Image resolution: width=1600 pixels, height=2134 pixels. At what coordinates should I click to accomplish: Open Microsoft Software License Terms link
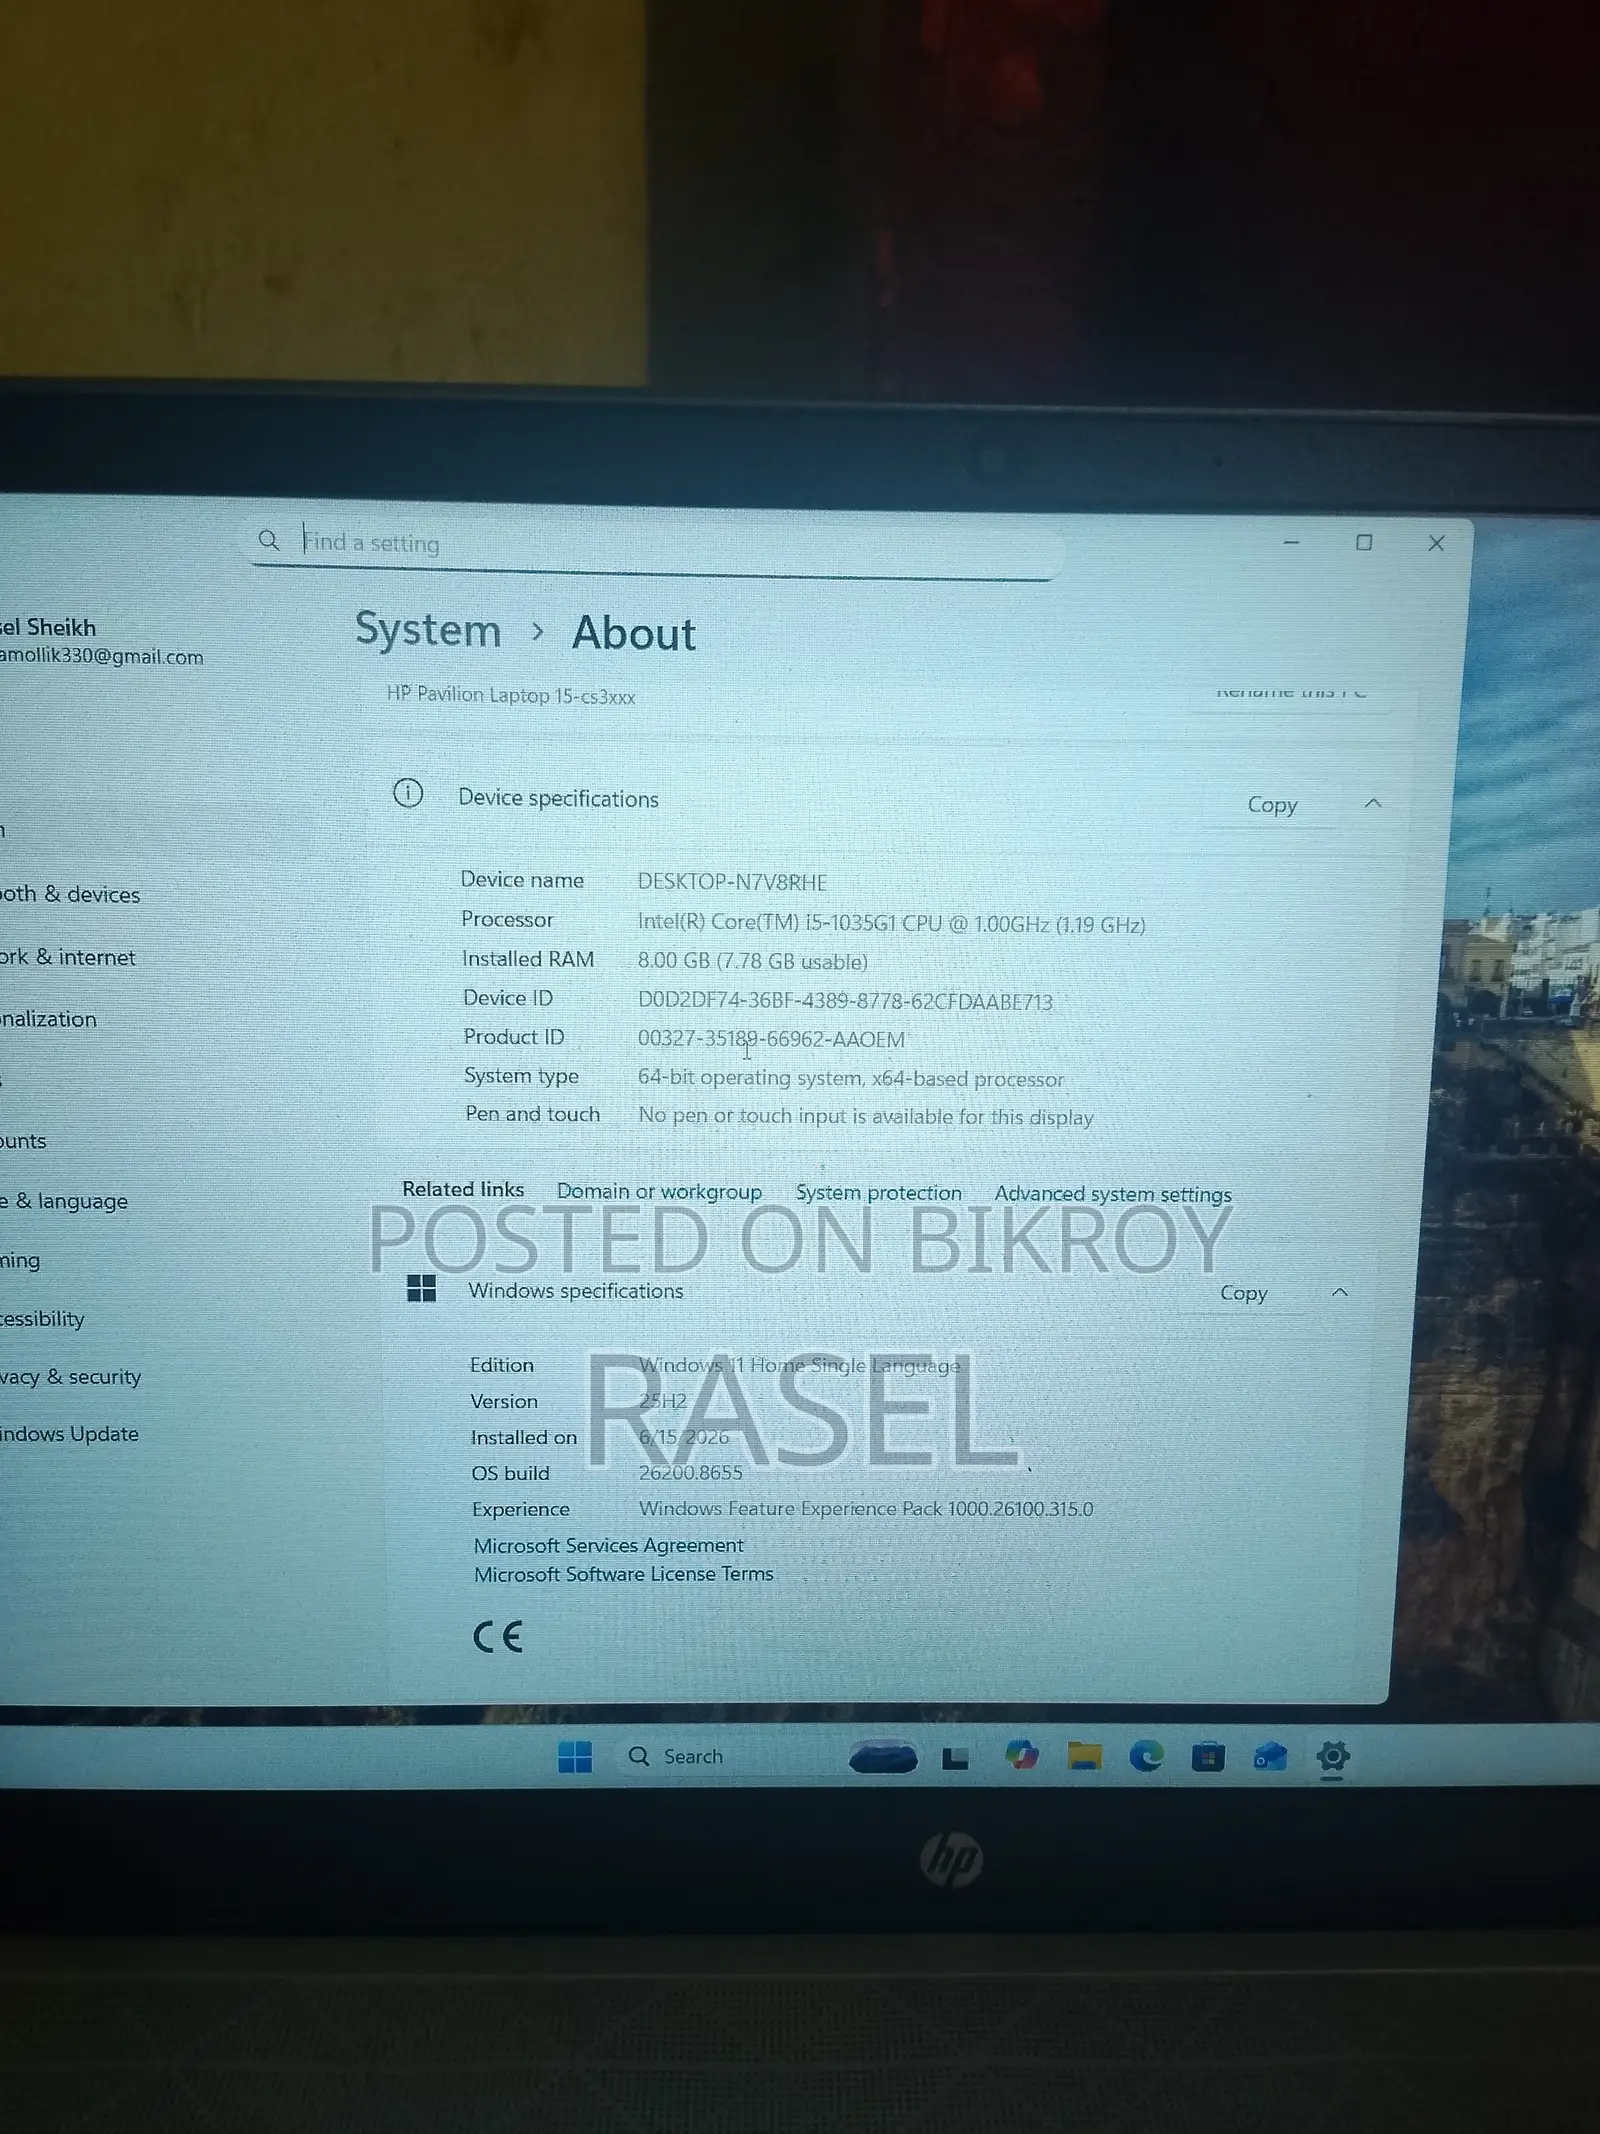tap(624, 1574)
